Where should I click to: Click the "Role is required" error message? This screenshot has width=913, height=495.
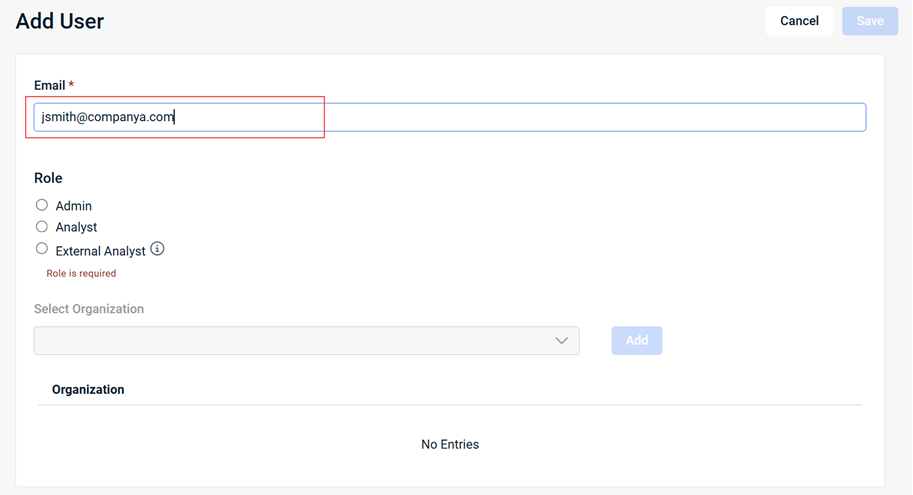pos(81,273)
